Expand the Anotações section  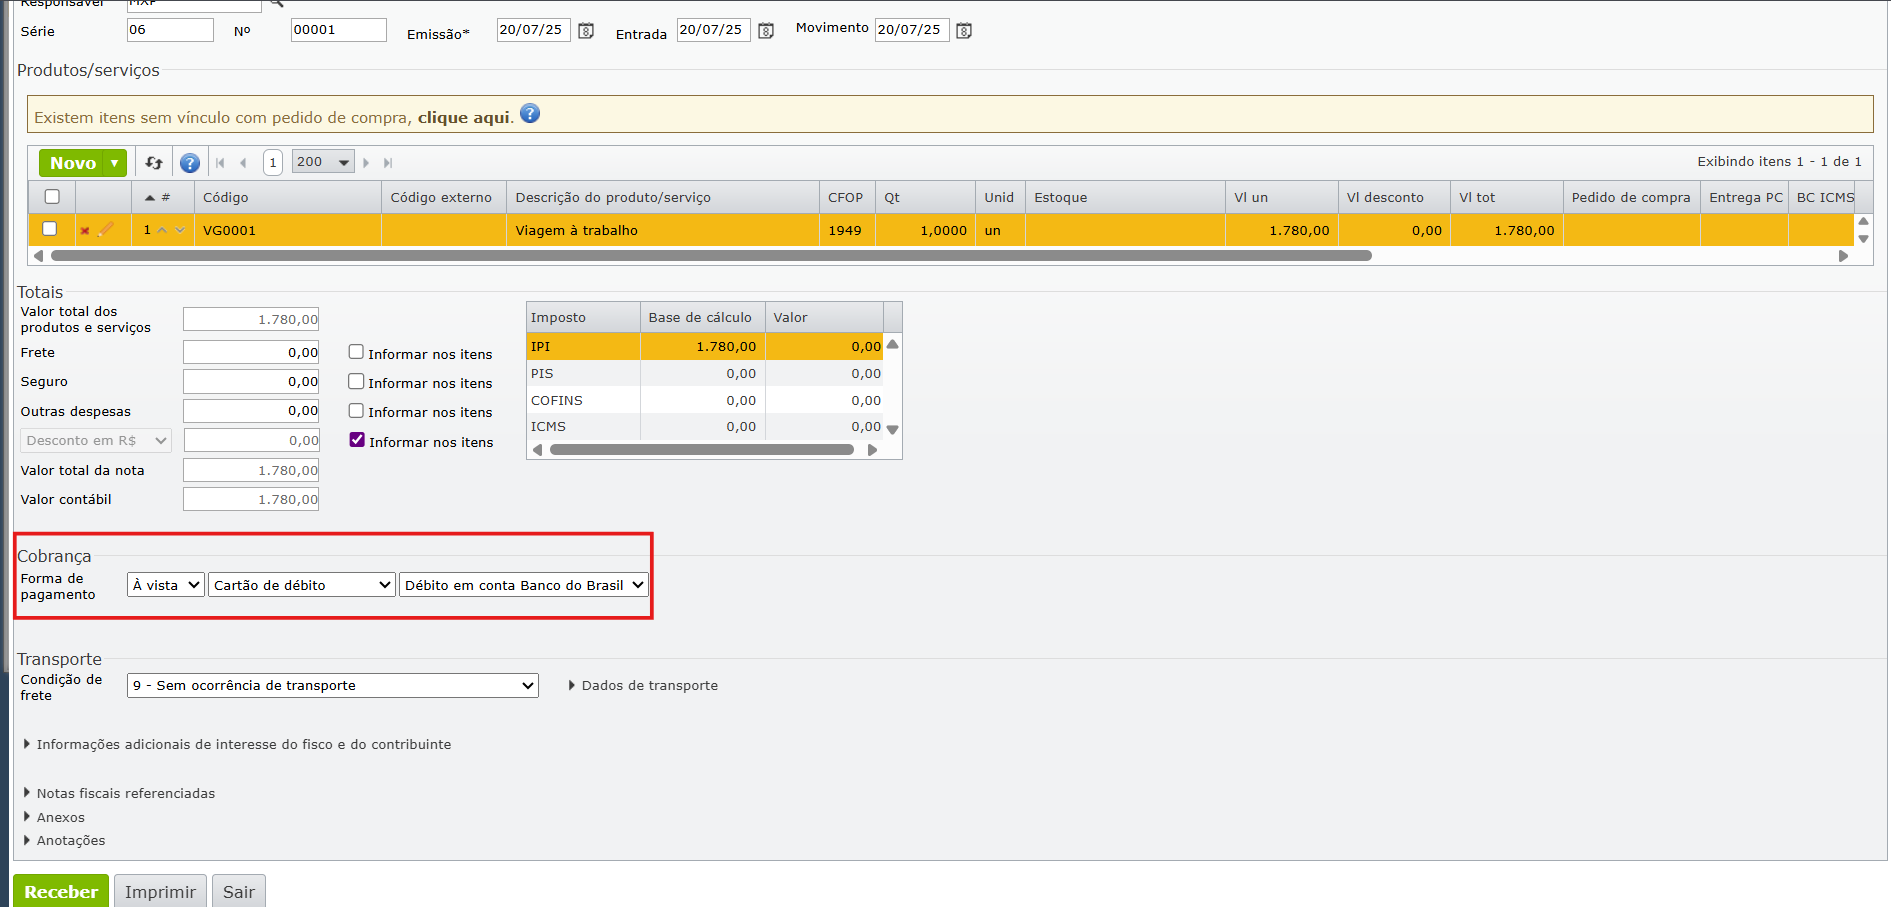[64, 840]
